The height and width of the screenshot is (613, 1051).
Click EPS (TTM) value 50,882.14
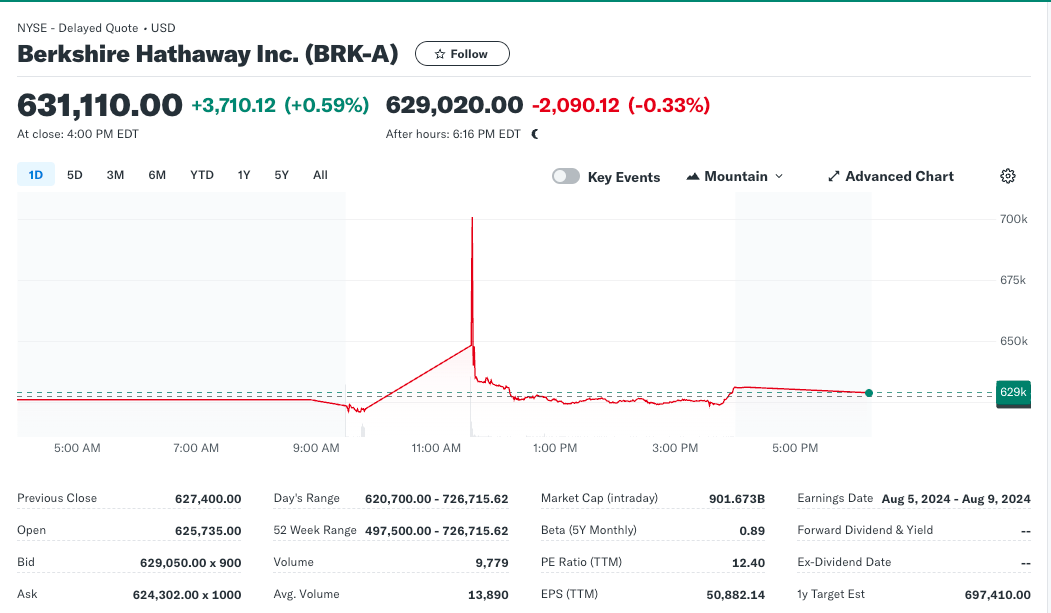point(735,595)
